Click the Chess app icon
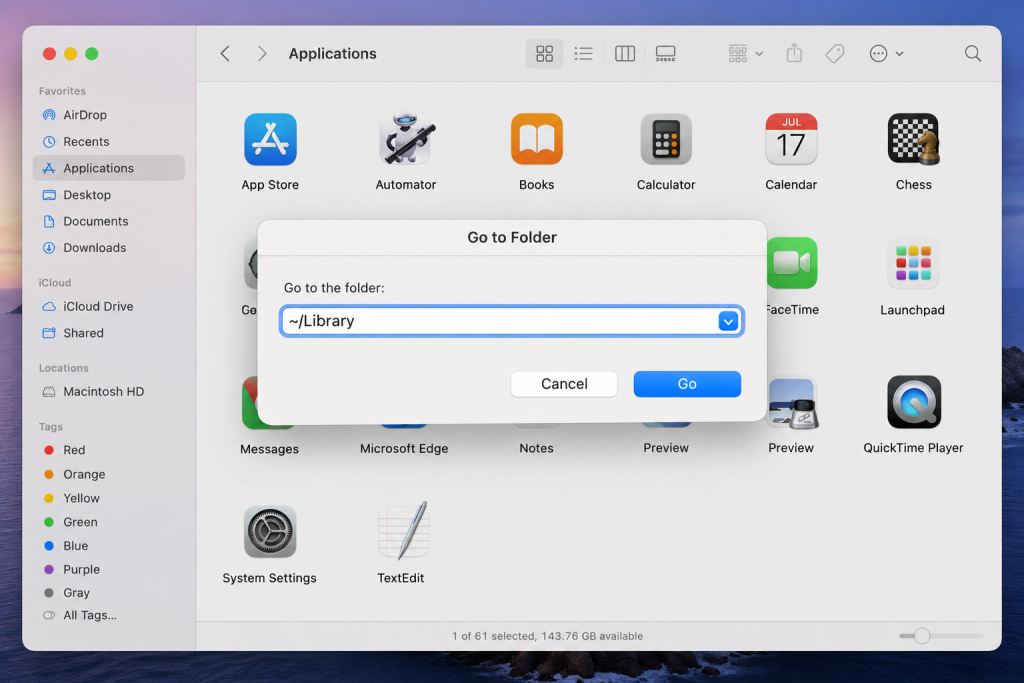1024x683 pixels. pos(913,139)
